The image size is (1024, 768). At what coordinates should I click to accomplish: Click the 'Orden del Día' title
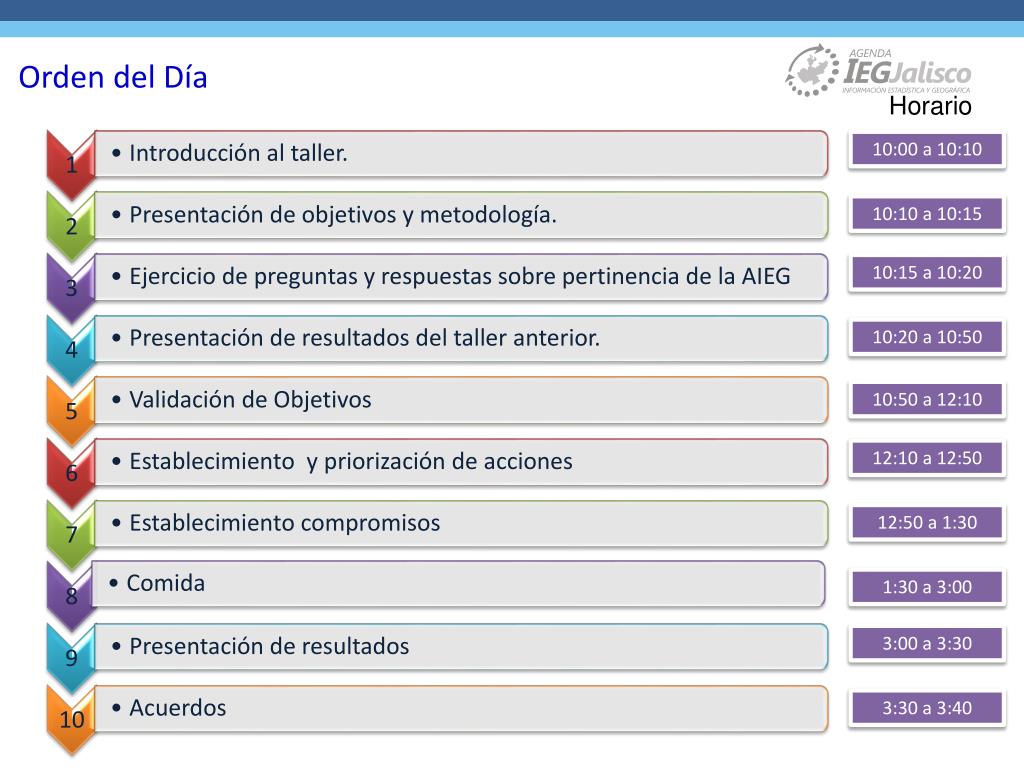[x=113, y=77]
